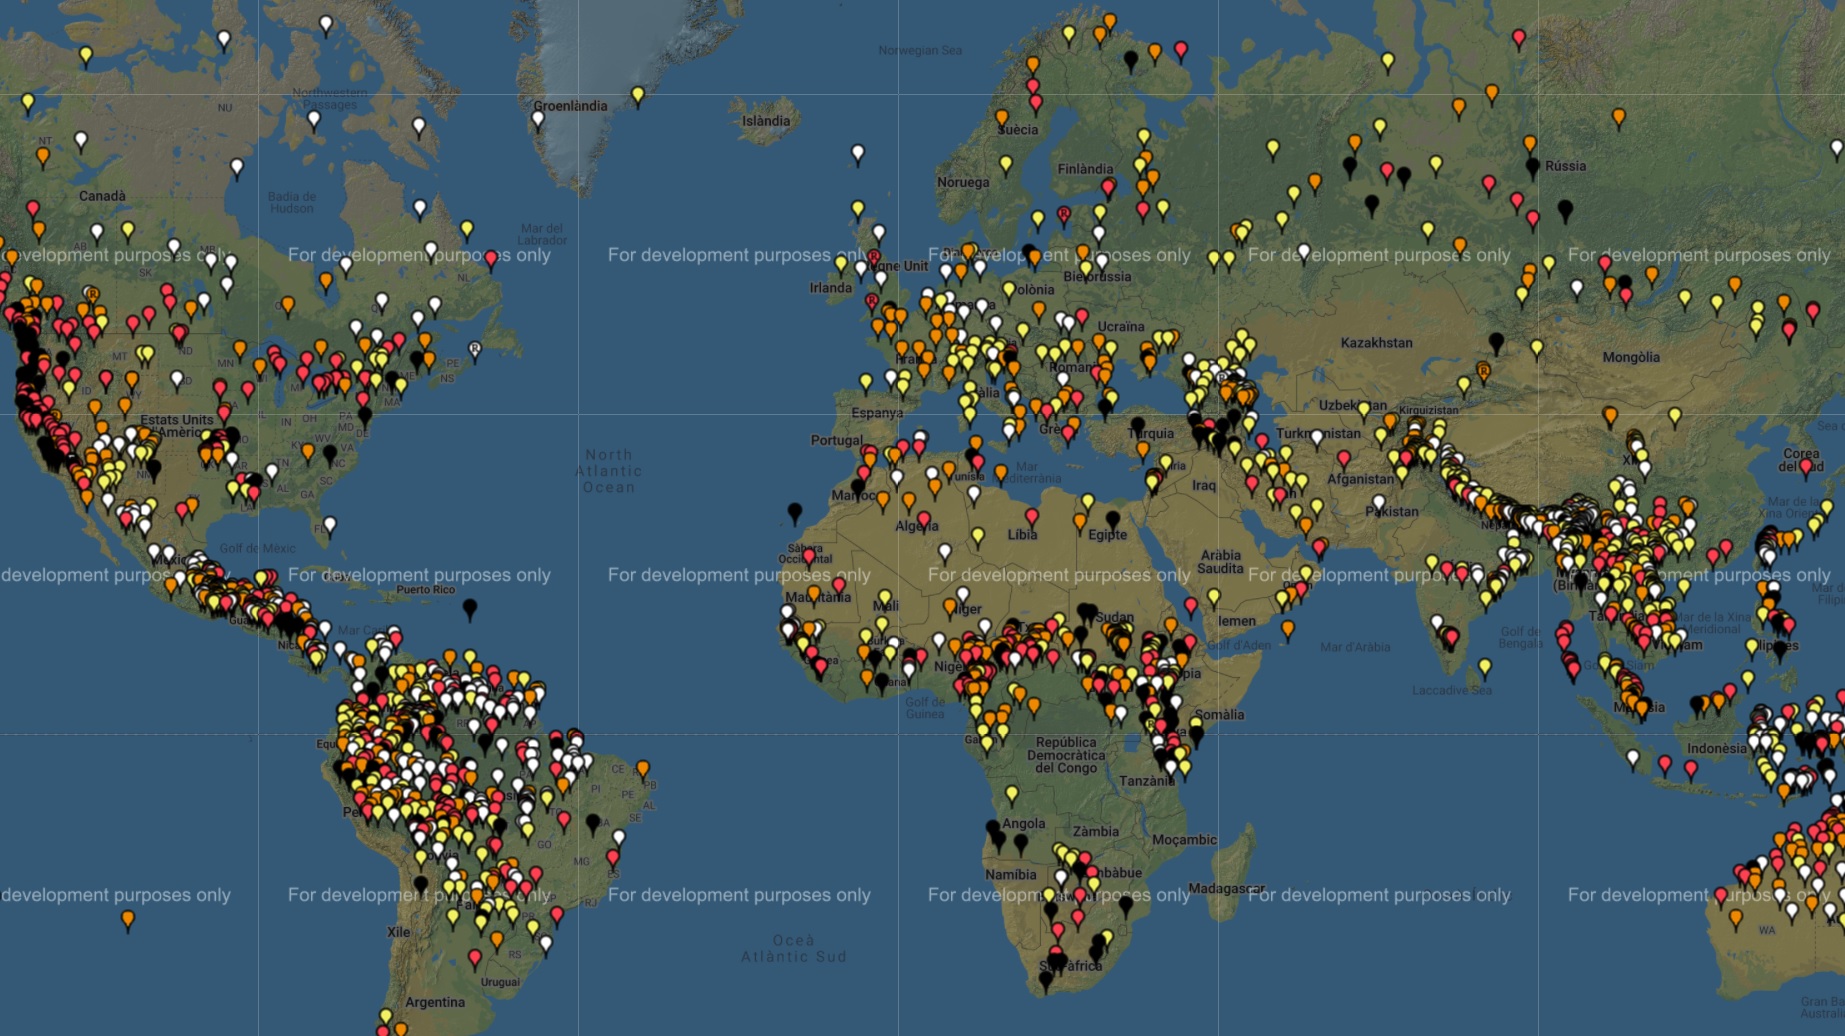Open the orange marker on Brazil's eastern tip
Screen dimensions: 1845x1036
pyautogui.click(x=642, y=769)
